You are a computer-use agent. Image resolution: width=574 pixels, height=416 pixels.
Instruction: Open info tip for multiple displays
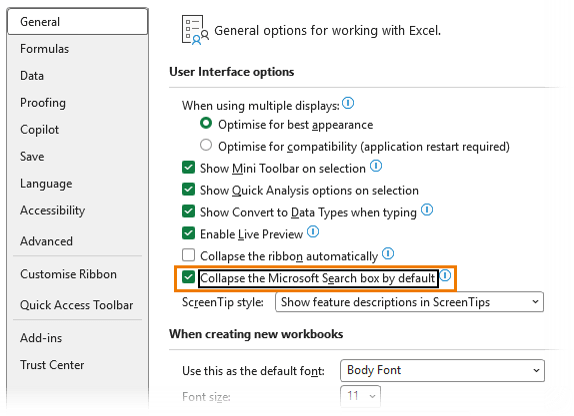348,103
